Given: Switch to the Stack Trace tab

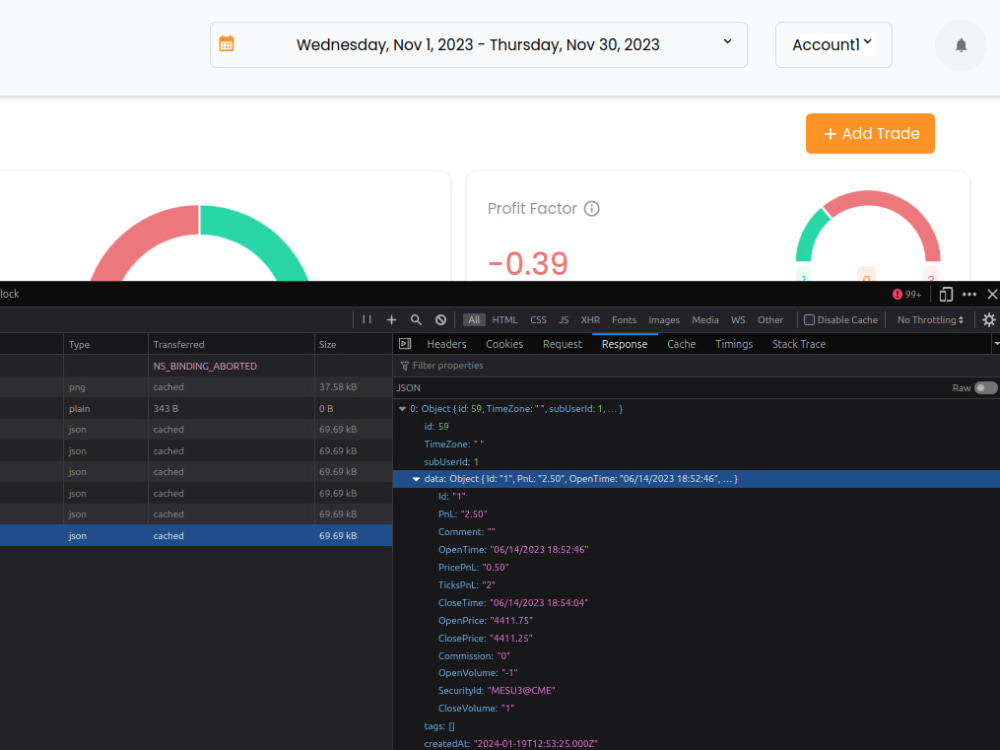Looking at the screenshot, I should pos(798,344).
